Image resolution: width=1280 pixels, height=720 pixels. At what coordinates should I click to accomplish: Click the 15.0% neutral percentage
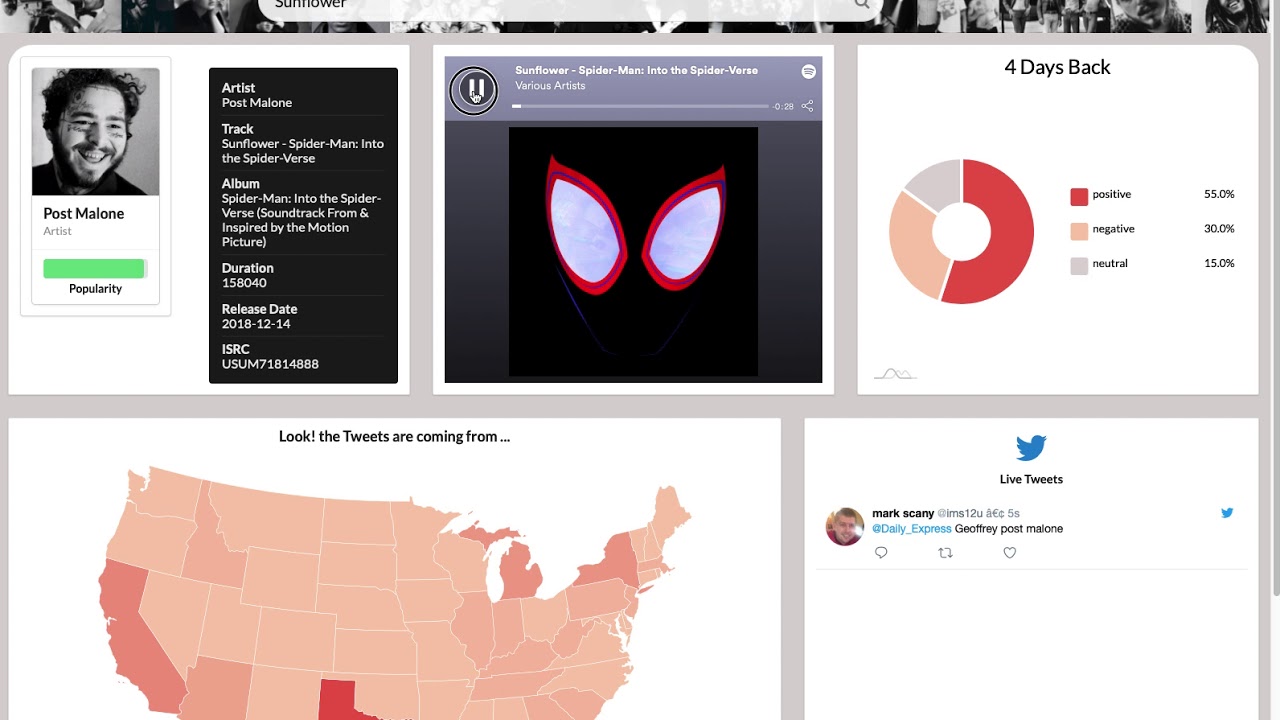[x=1219, y=263]
